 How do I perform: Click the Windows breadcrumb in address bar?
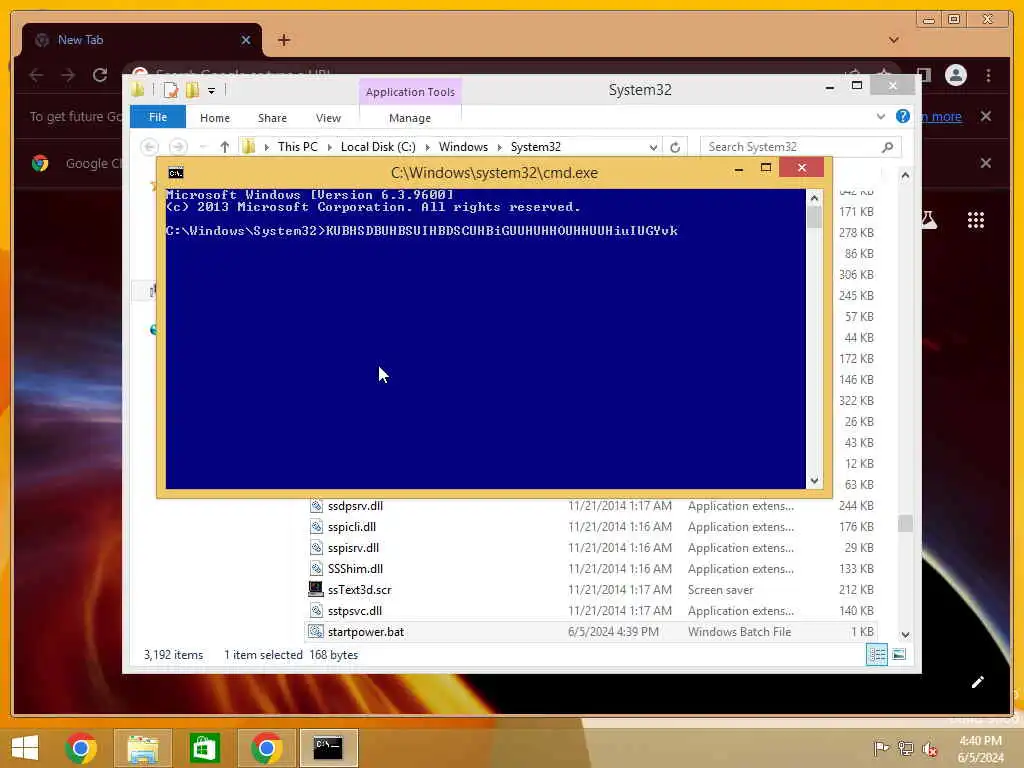[x=463, y=147]
